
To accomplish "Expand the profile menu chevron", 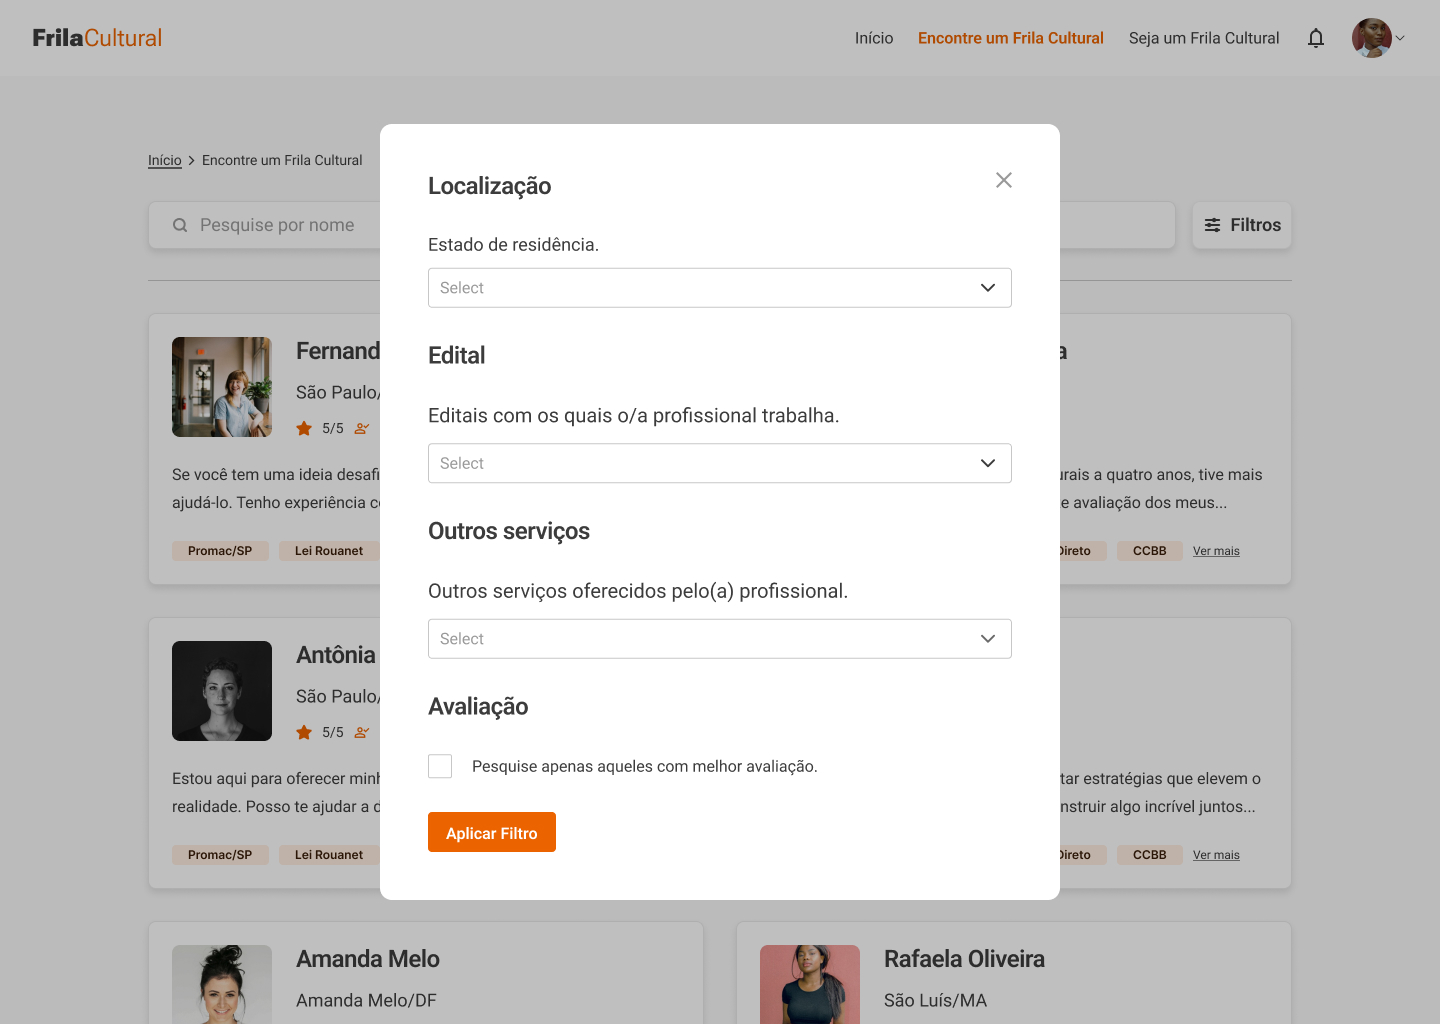I will (x=1400, y=38).
